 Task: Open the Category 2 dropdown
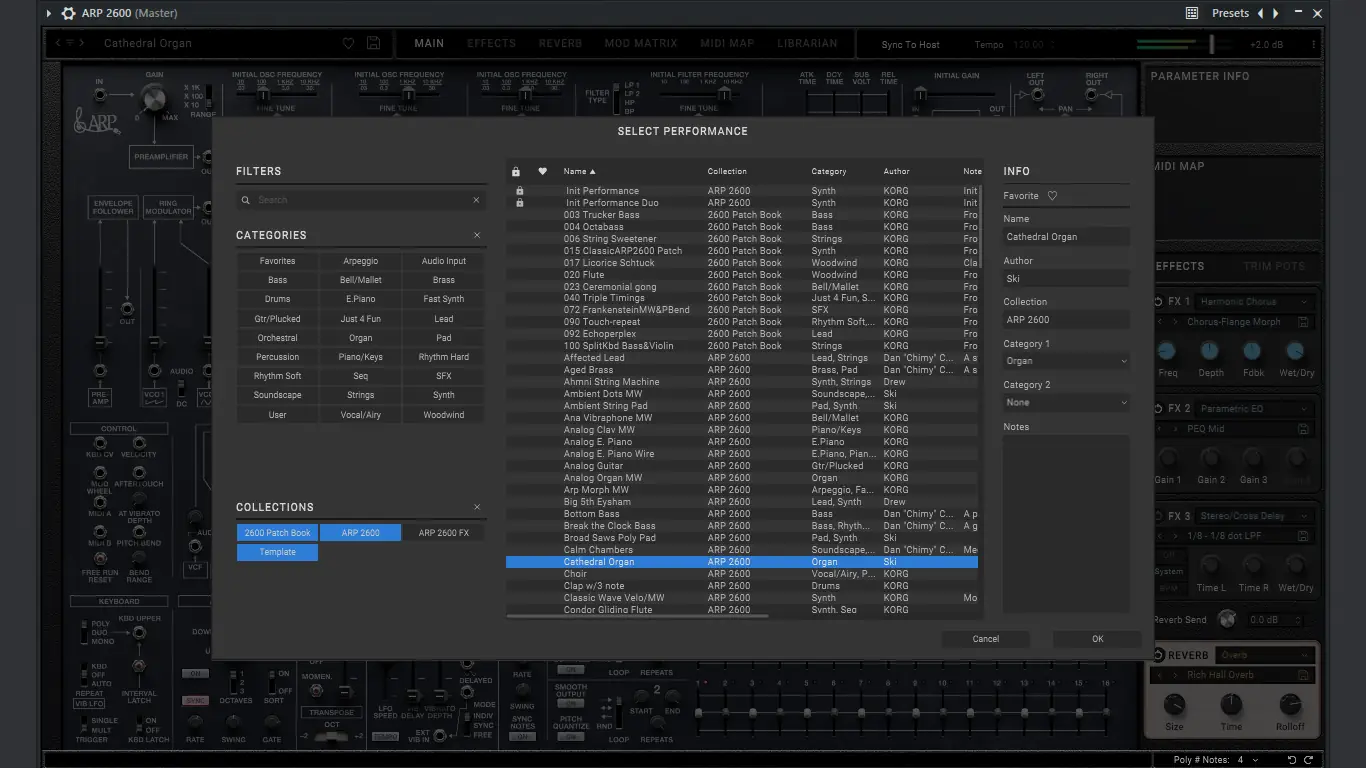(1066, 402)
